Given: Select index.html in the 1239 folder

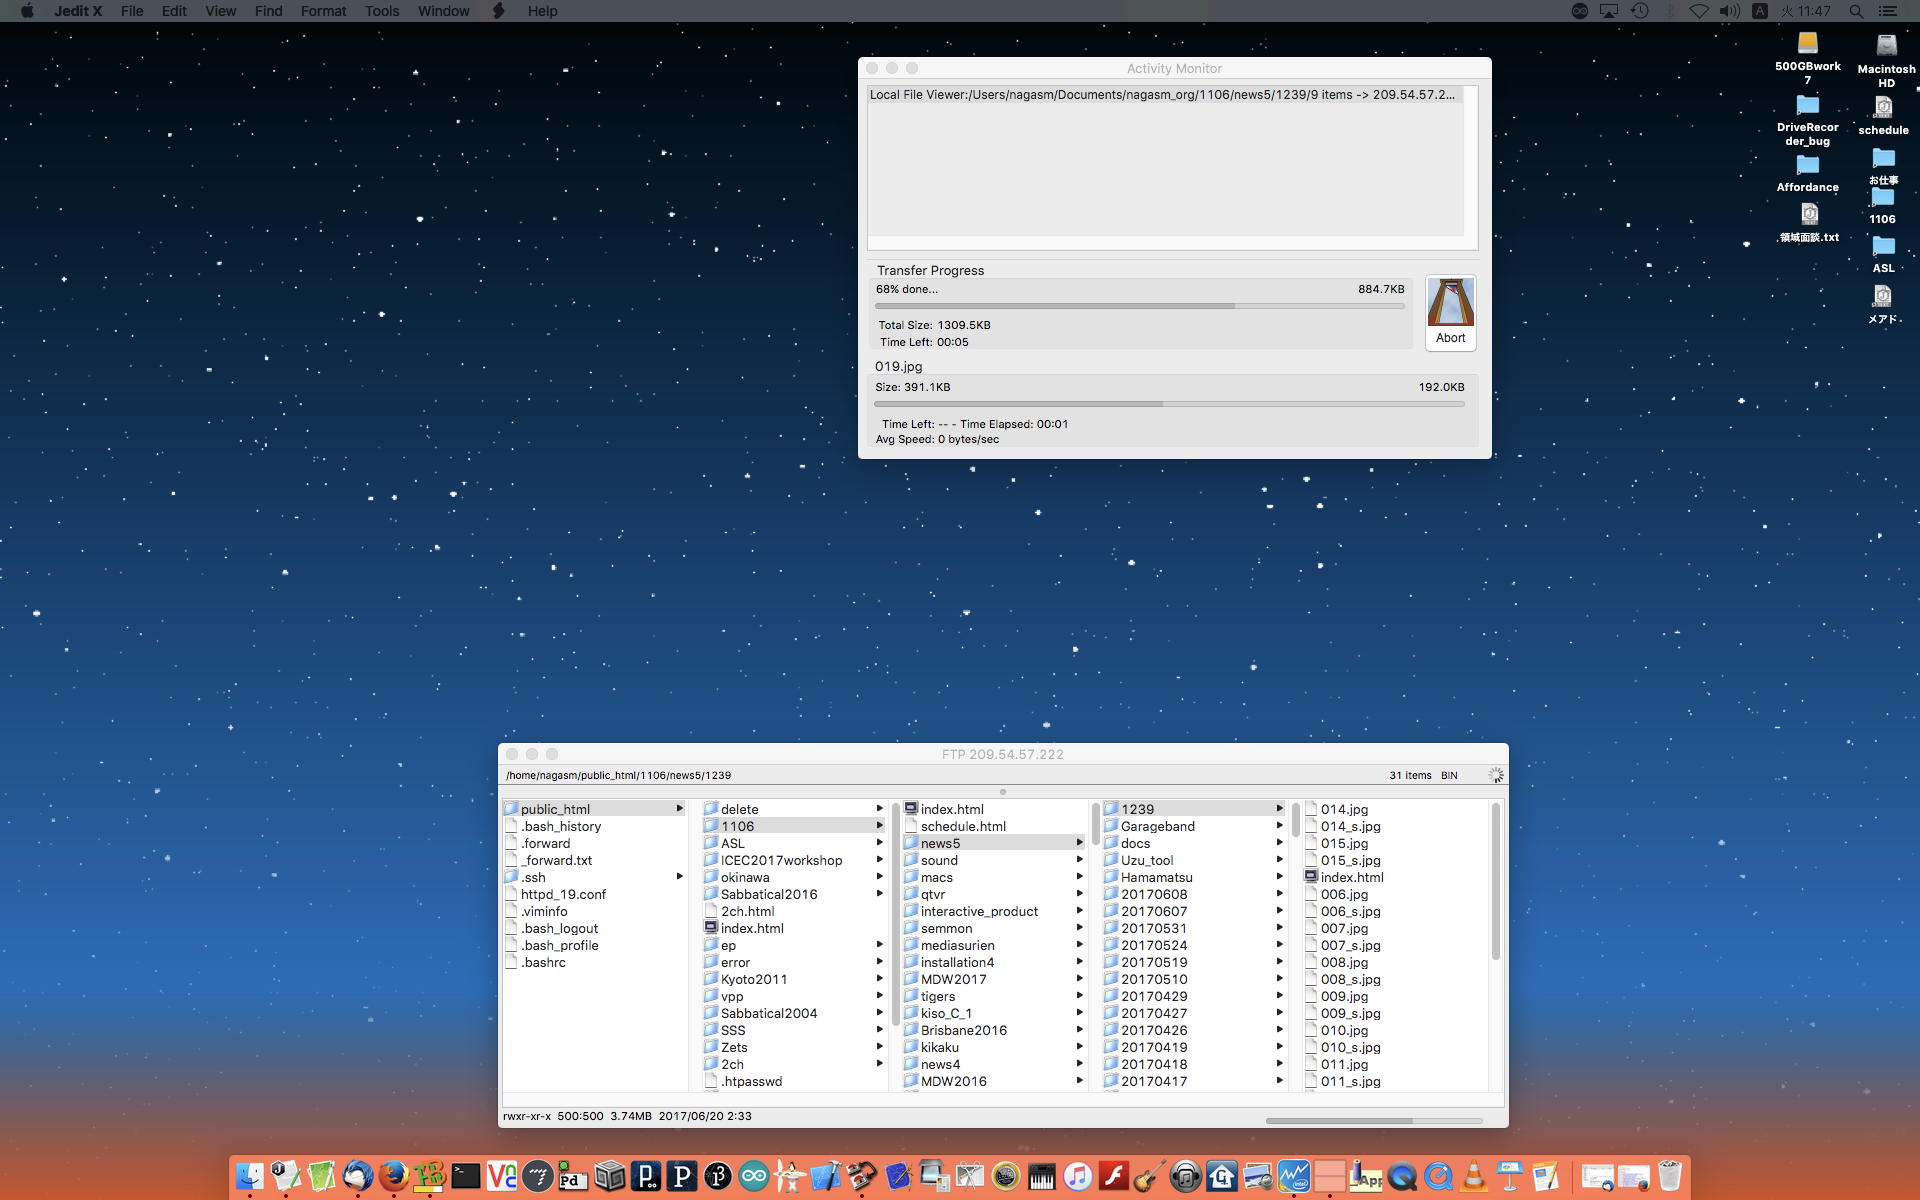Looking at the screenshot, I should coord(1351,877).
